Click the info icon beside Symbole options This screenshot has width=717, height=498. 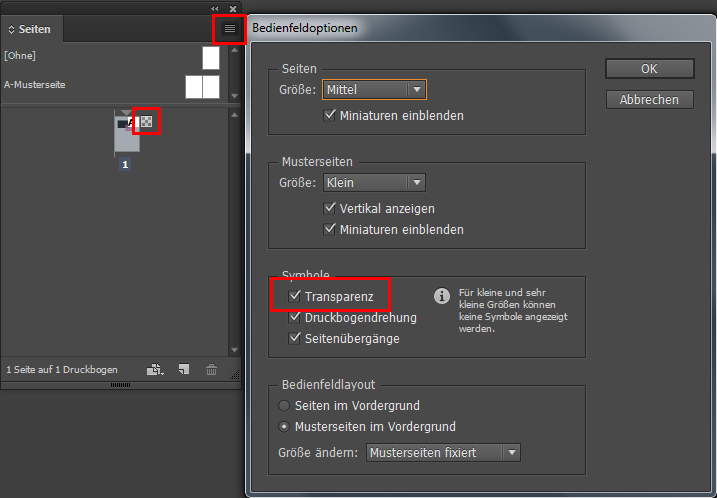pyautogui.click(x=440, y=296)
